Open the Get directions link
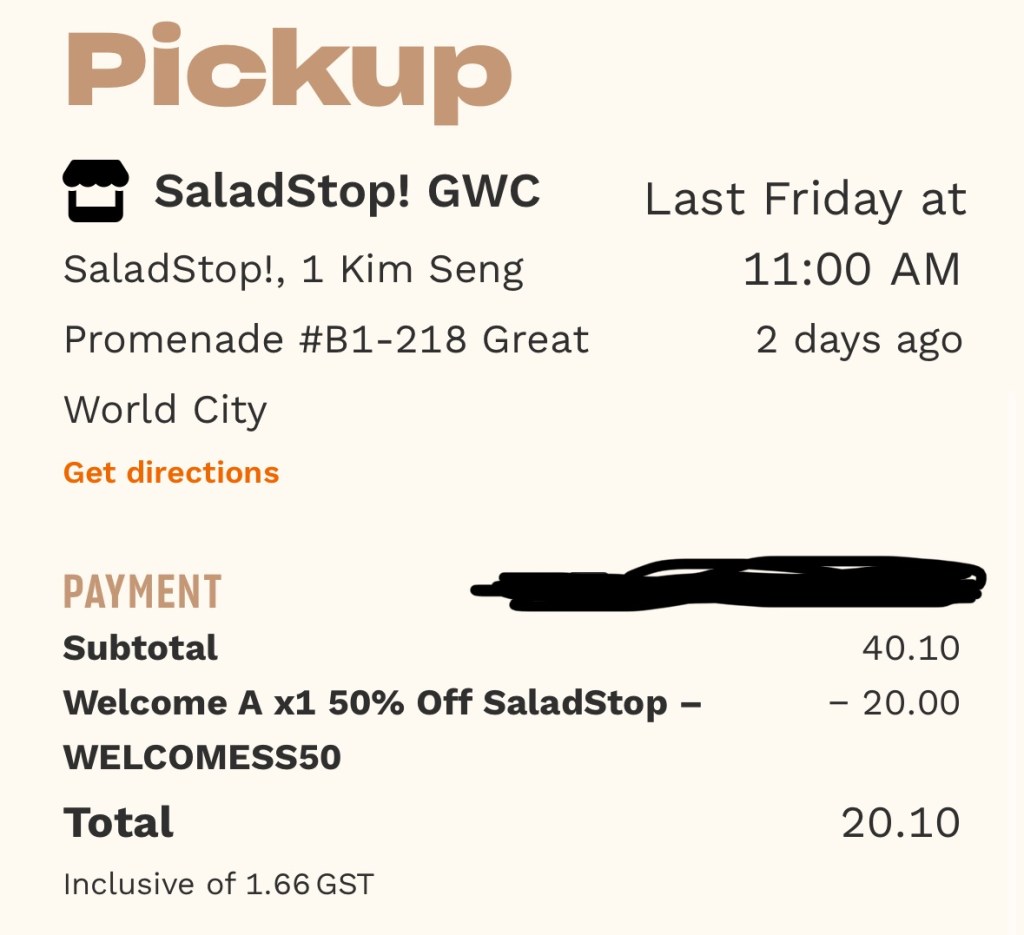This screenshot has width=1024, height=935. (171, 472)
